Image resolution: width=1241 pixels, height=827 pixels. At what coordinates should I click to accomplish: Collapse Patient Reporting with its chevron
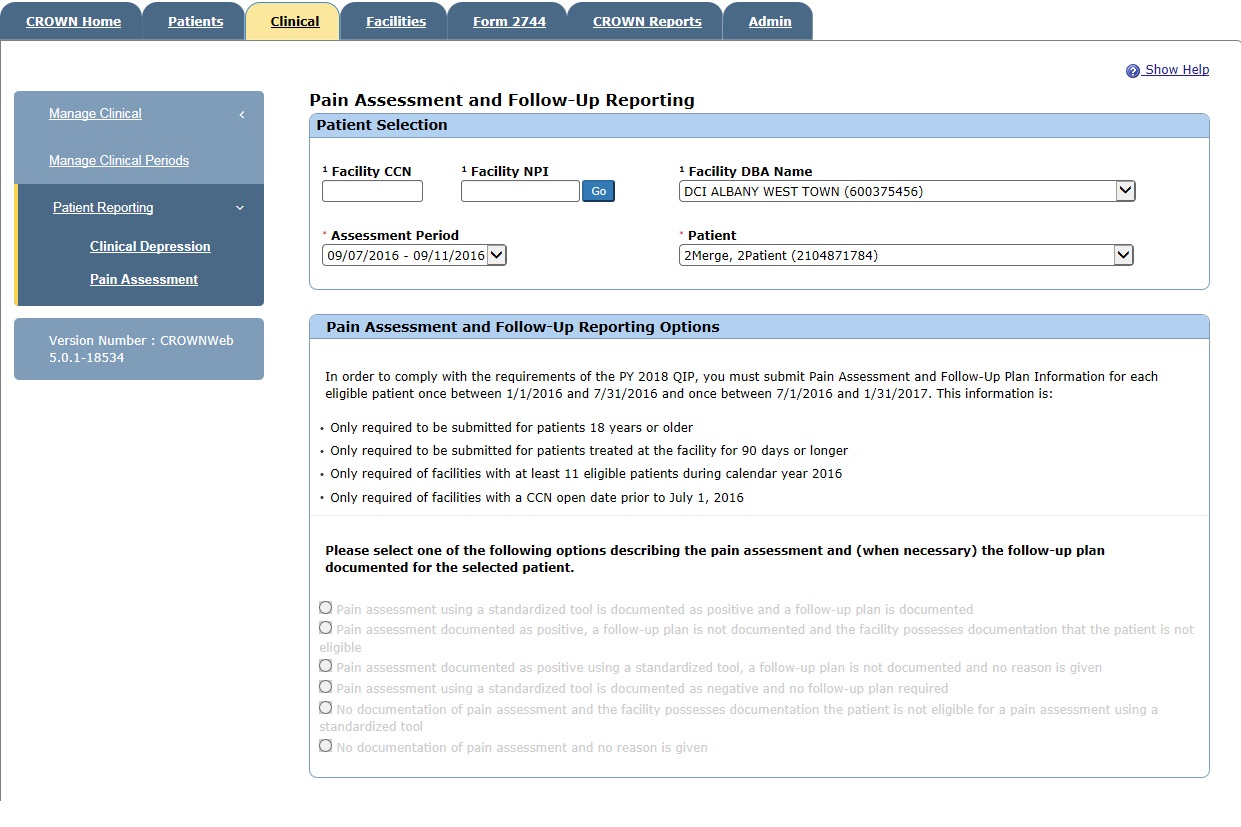pos(240,208)
